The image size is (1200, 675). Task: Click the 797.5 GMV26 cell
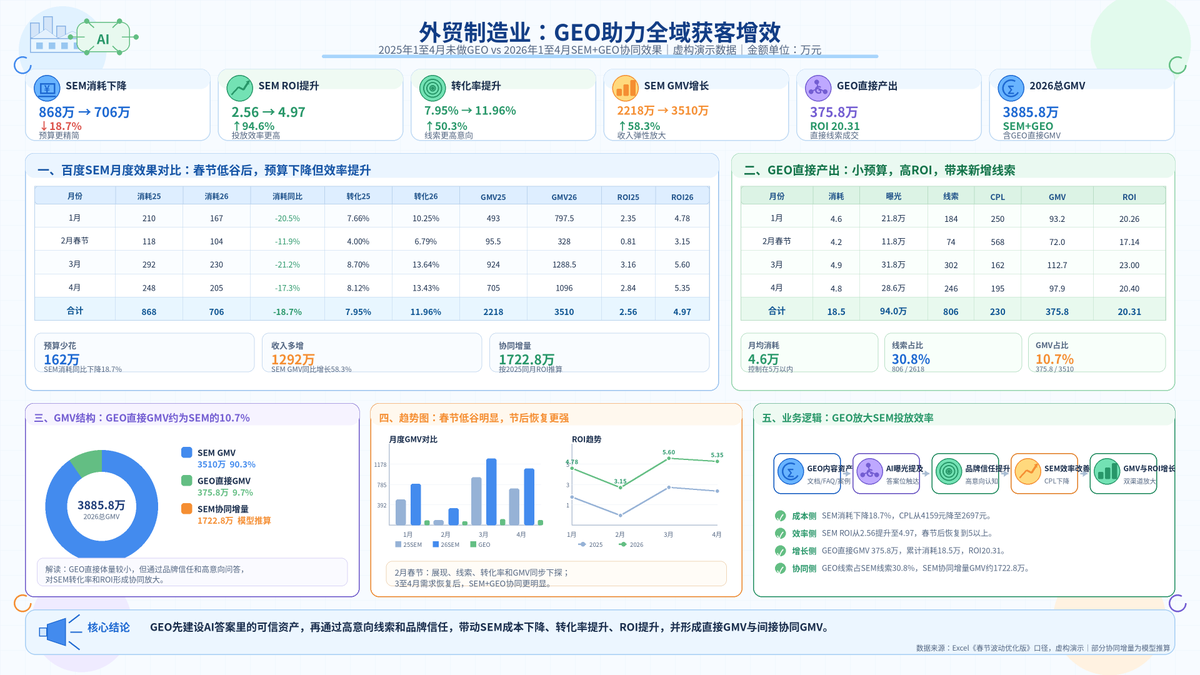coord(564,218)
